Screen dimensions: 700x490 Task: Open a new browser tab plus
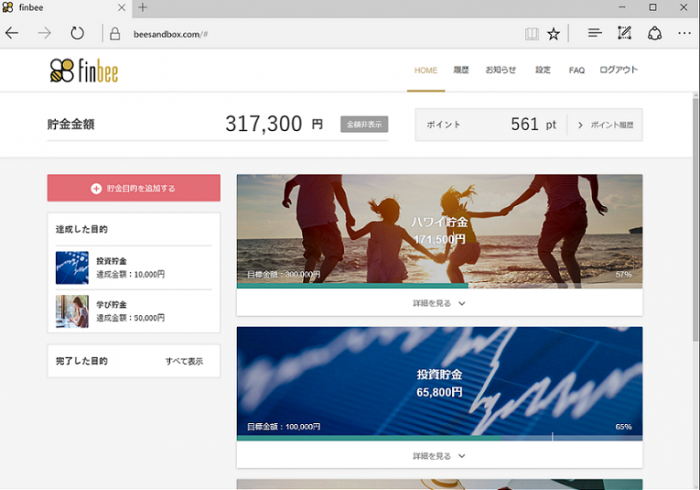coord(142,7)
